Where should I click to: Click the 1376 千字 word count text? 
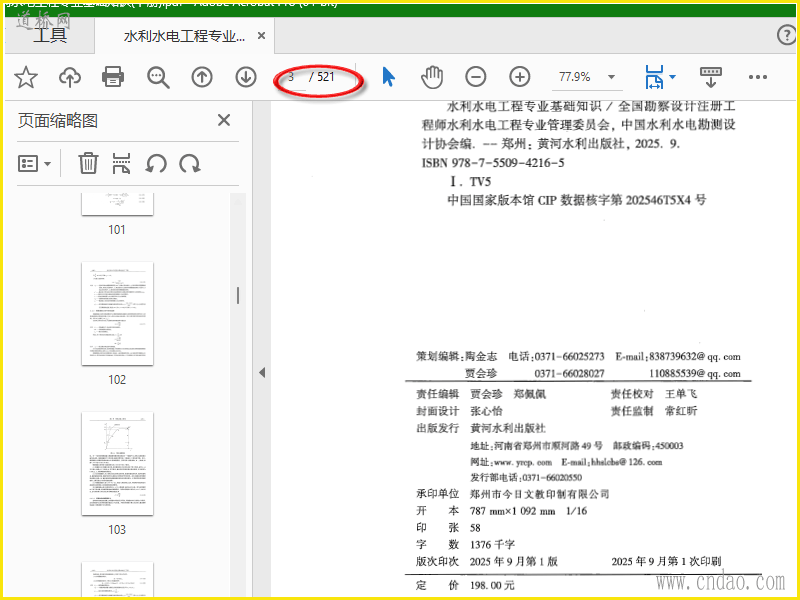[x=492, y=544]
